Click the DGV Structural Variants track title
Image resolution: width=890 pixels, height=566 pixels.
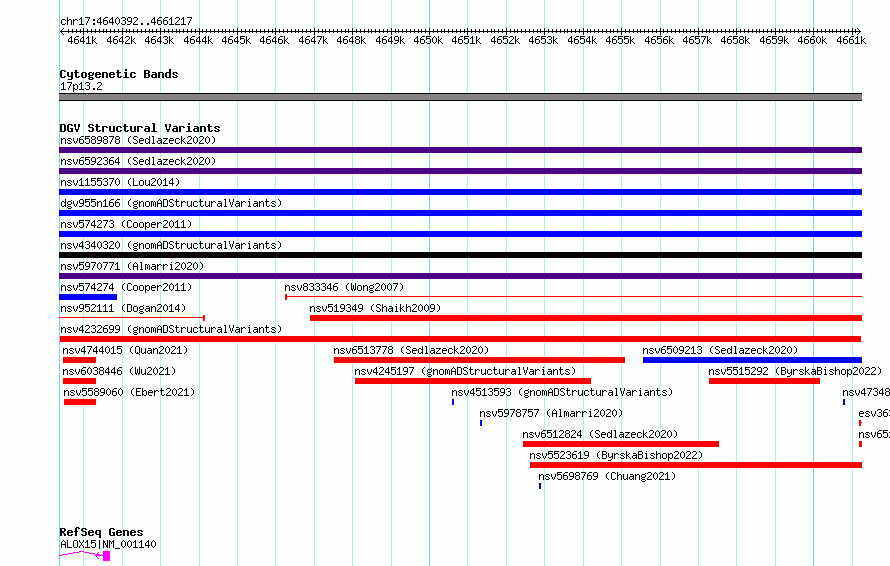[x=140, y=128]
